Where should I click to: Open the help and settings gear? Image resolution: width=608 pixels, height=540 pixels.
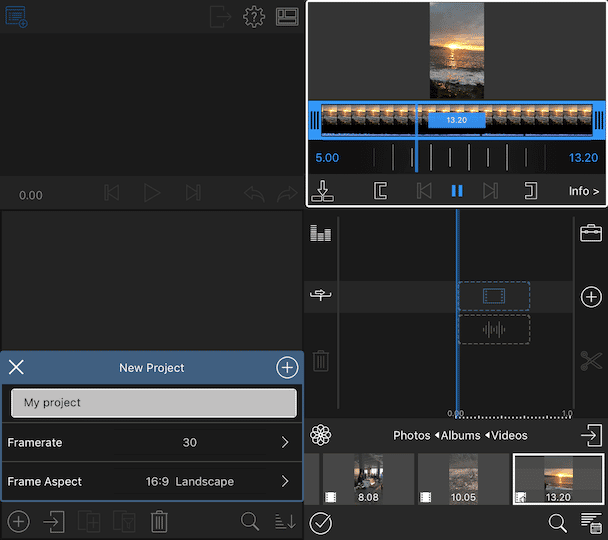(254, 17)
